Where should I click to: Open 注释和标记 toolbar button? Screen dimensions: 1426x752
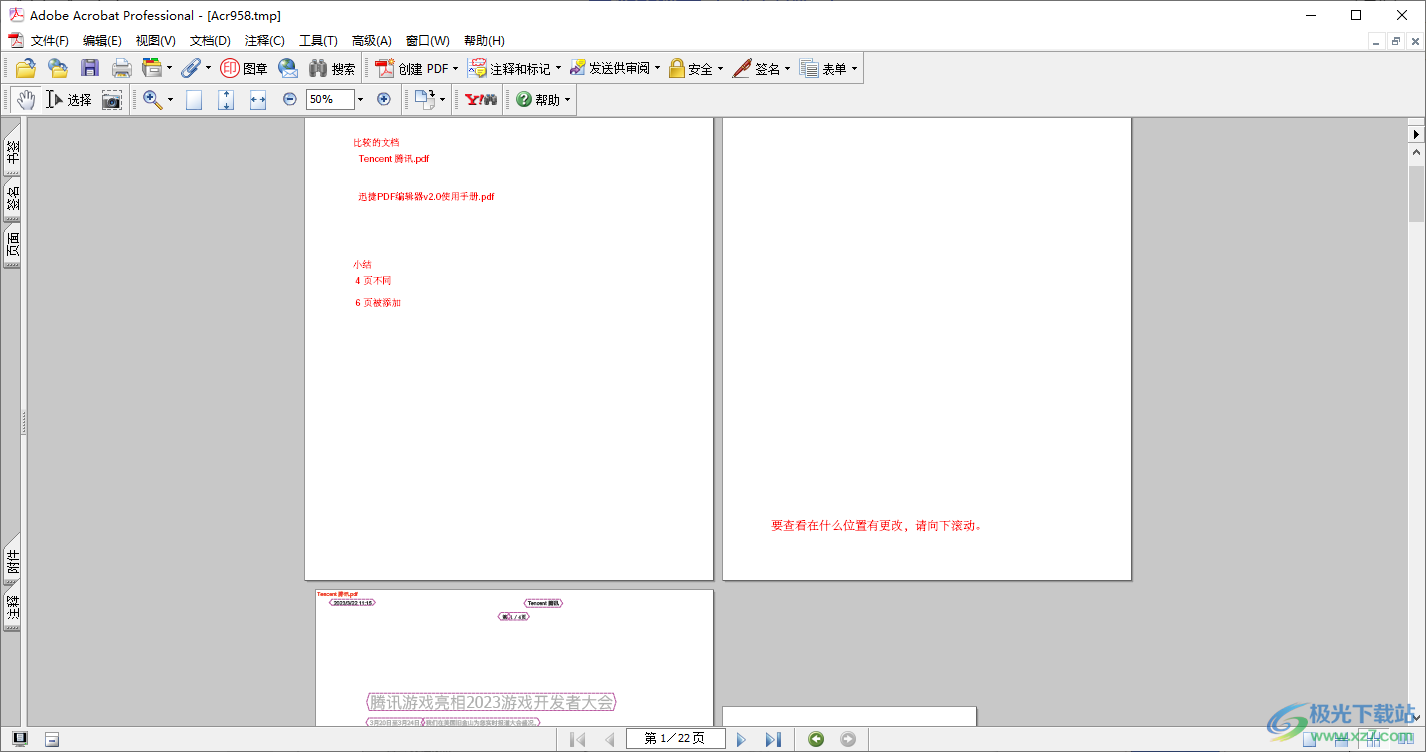[x=509, y=68]
